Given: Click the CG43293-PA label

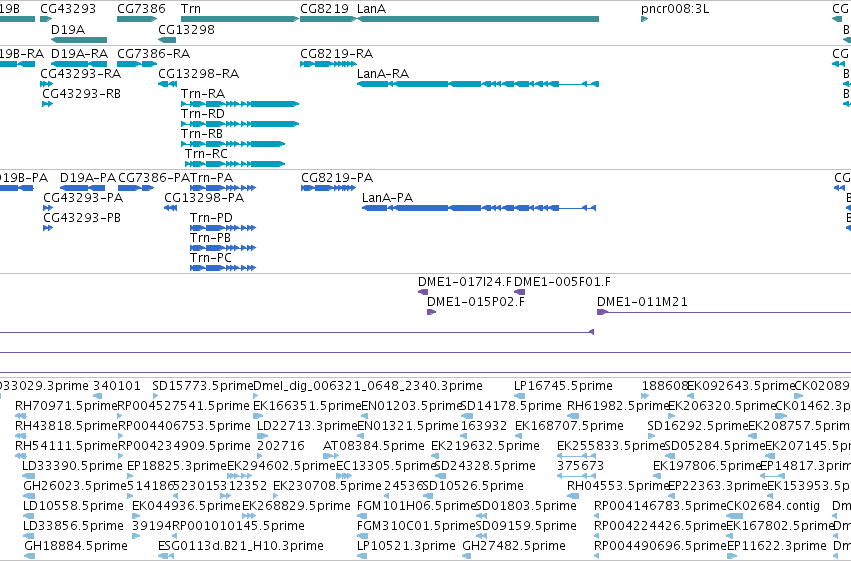Looking at the screenshot, I should 83,198.
